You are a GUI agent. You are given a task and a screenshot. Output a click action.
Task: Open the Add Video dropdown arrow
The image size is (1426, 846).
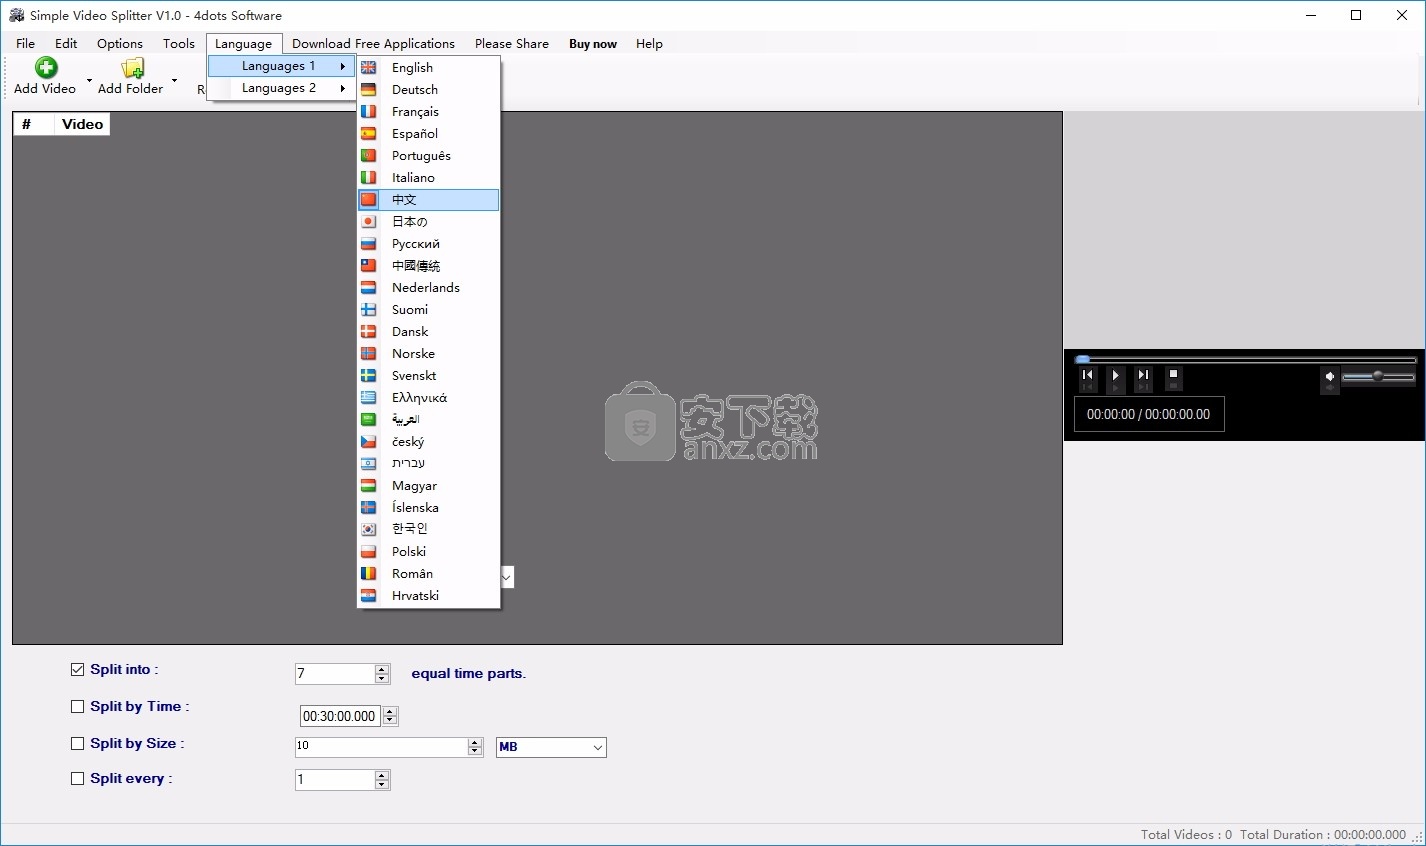point(89,80)
